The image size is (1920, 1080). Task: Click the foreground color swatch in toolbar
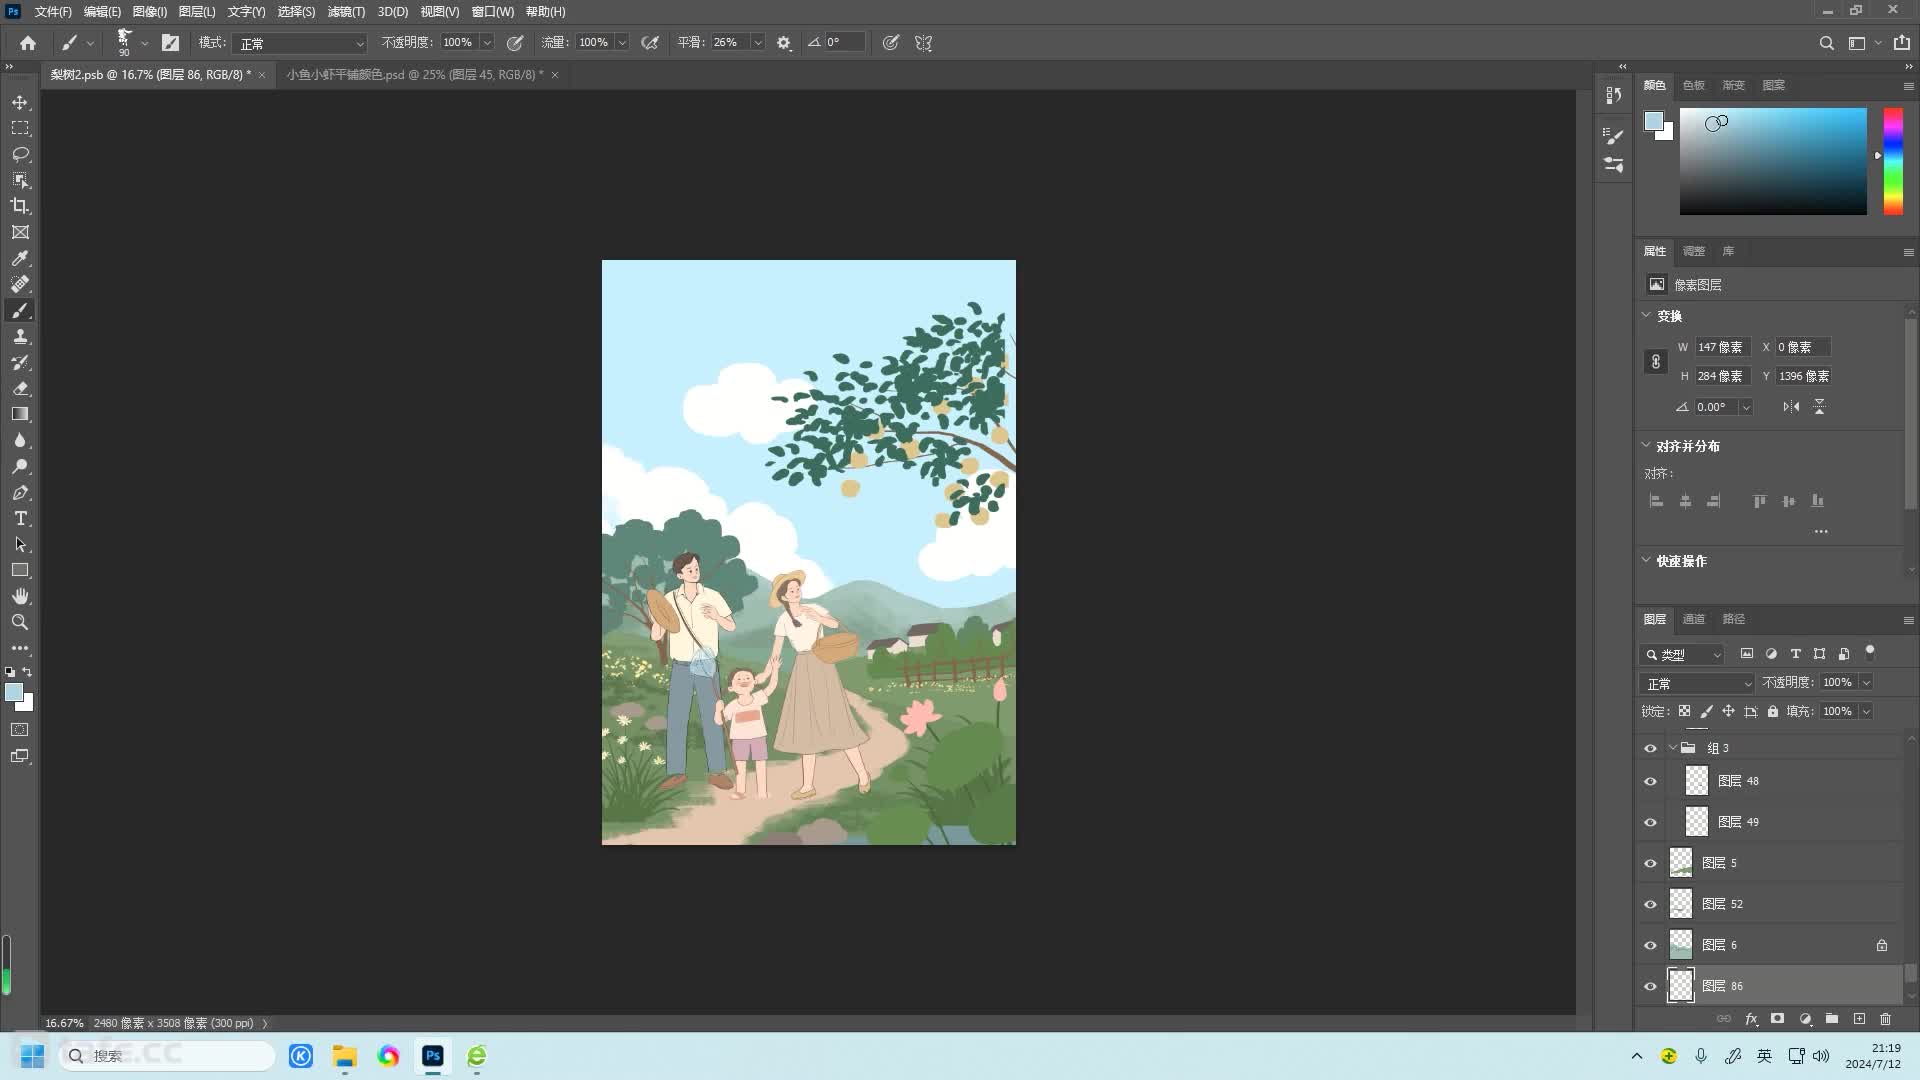pos(13,692)
